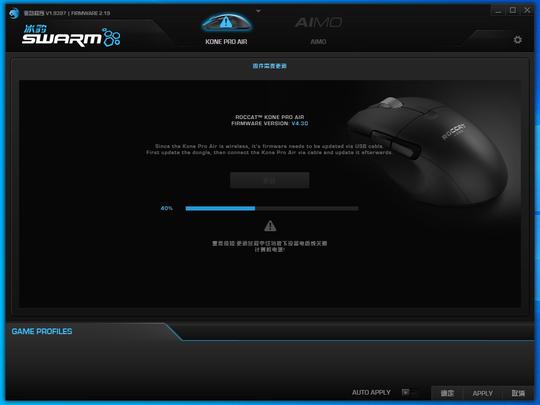Open settings via the gear icon

(517, 40)
